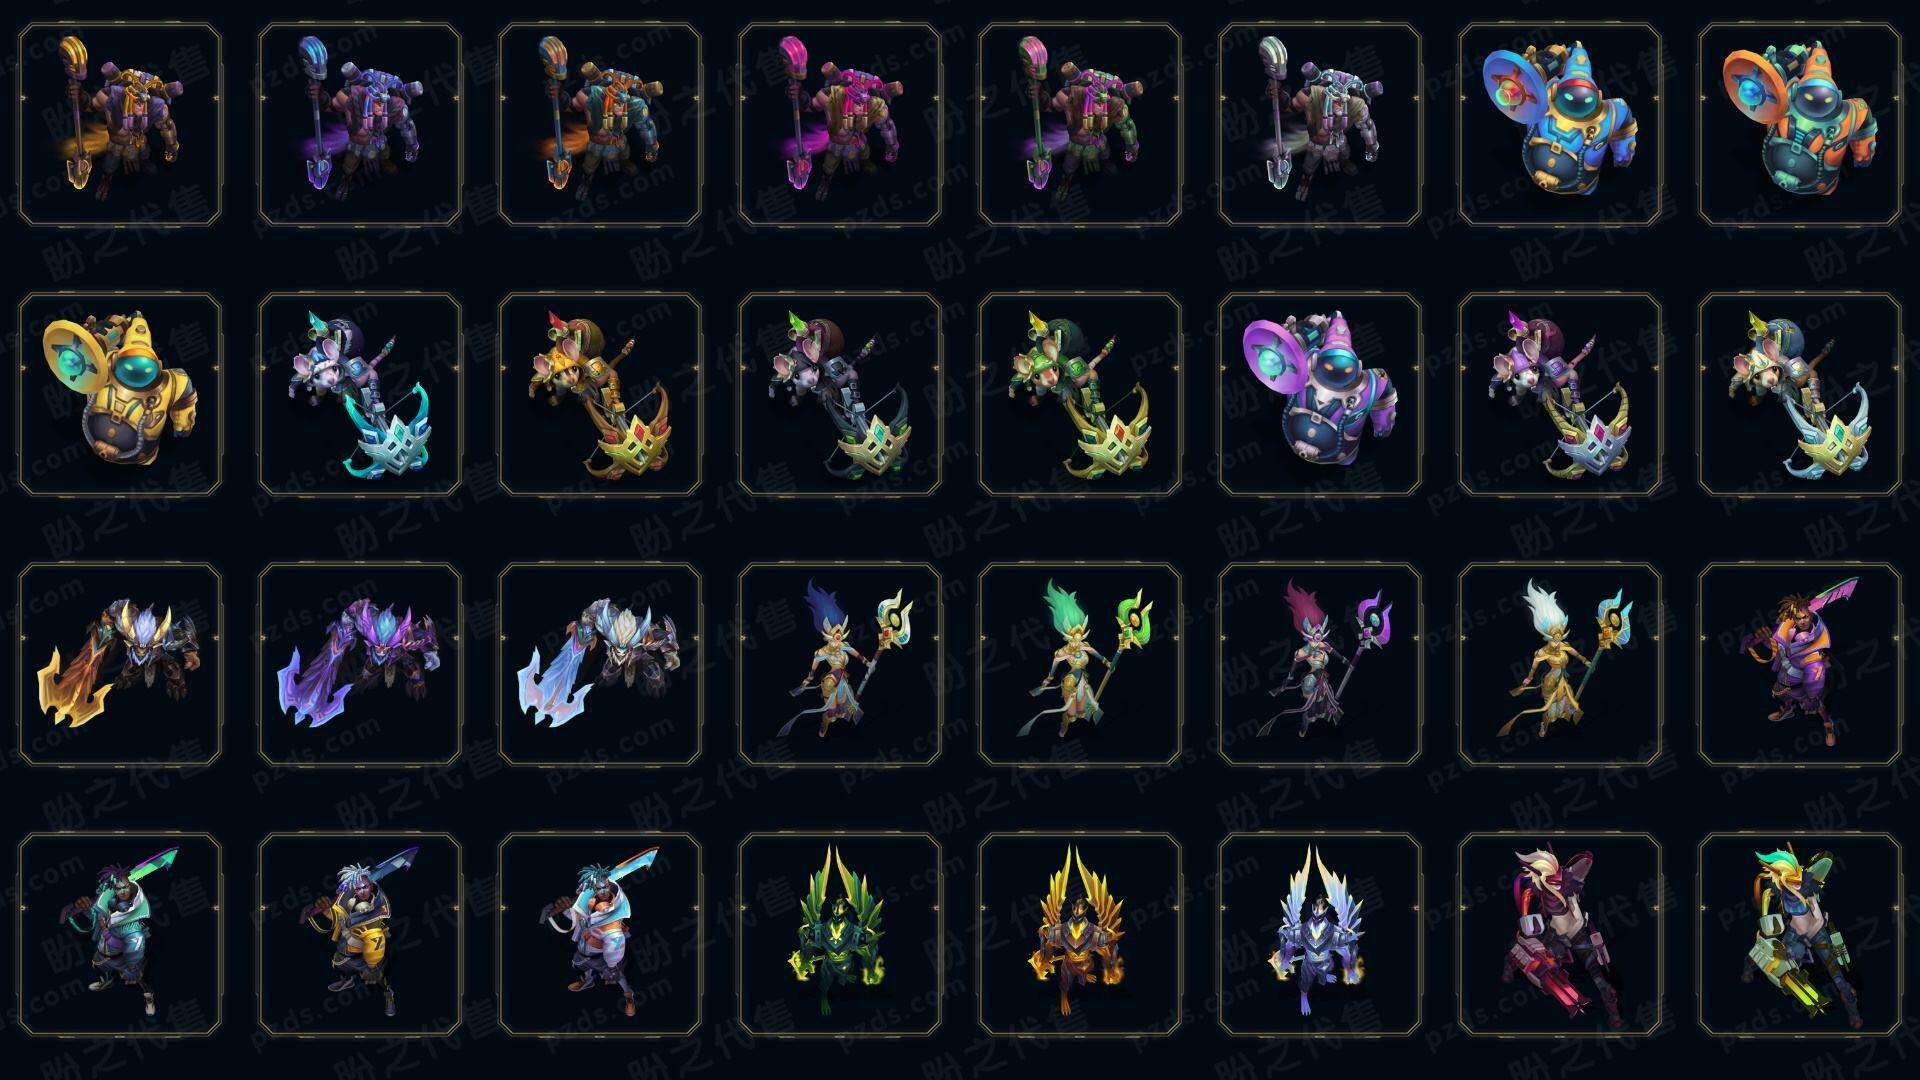Select the crimson gunner skin tile
Image resolution: width=1920 pixels, height=1080 pixels.
point(1560,934)
